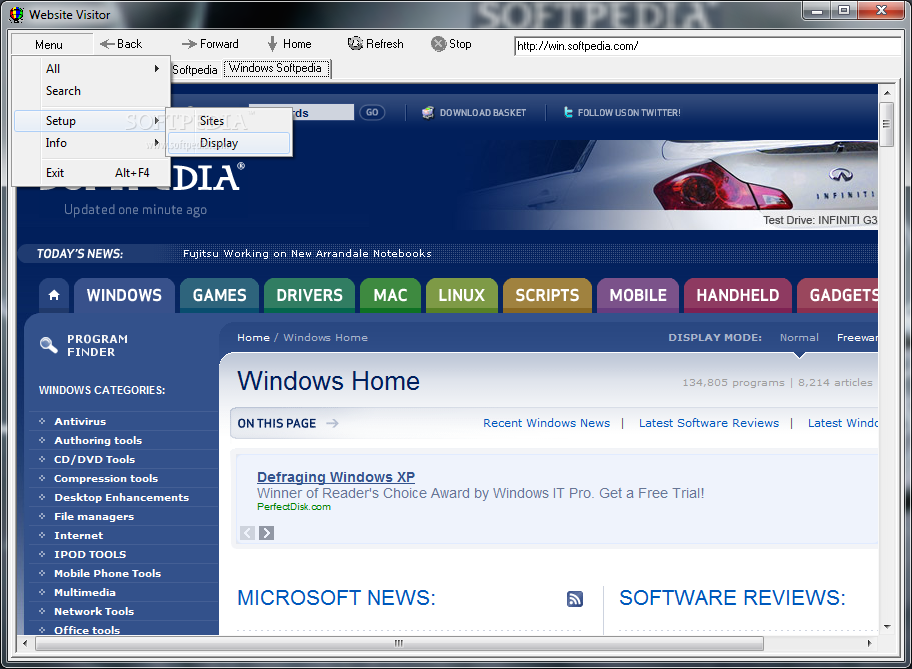This screenshot has width=912, height=669.
Task: Click the Forward arrow icon
Action: (x=189, y=44)
